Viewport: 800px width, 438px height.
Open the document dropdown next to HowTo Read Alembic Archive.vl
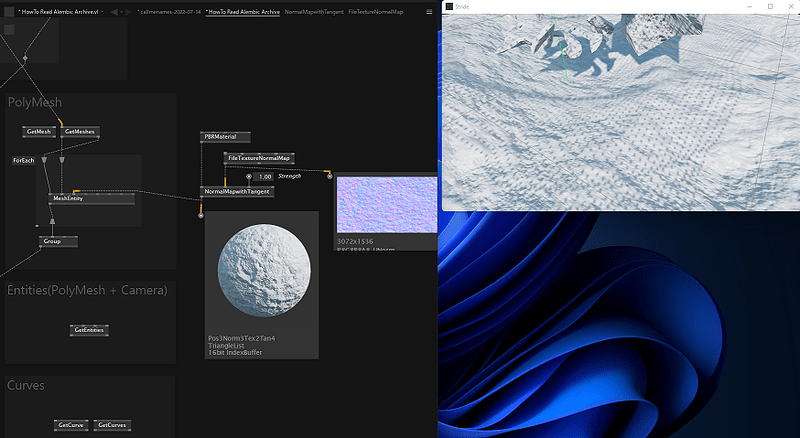point(103,12)
